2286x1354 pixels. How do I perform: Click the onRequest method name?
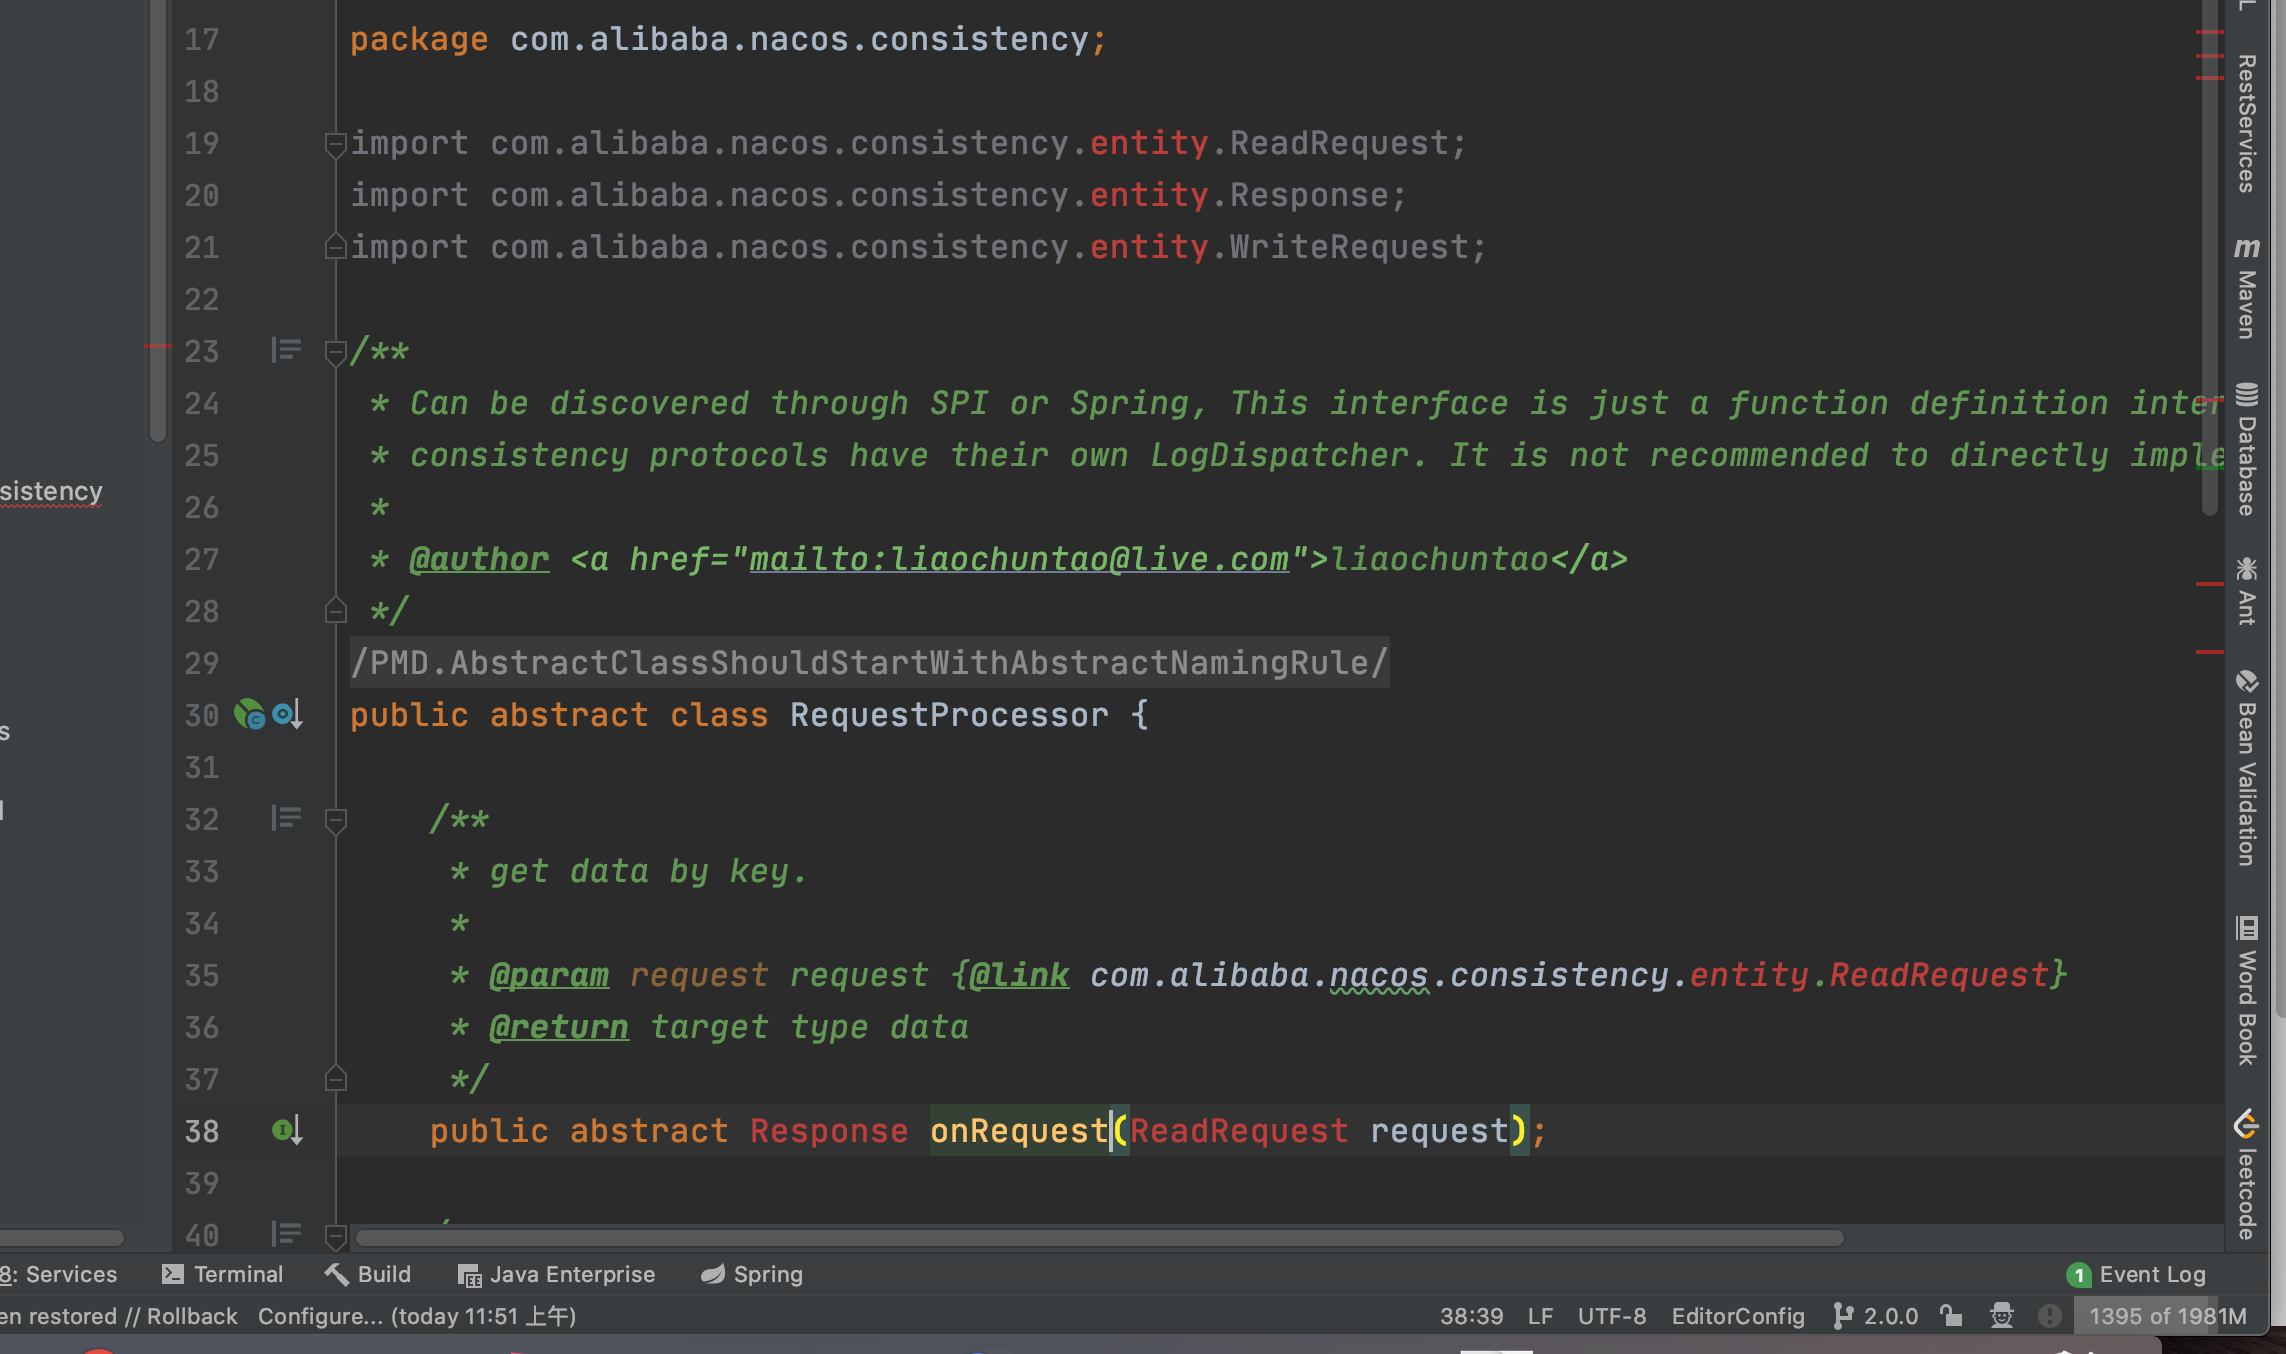[1019, 1130]
